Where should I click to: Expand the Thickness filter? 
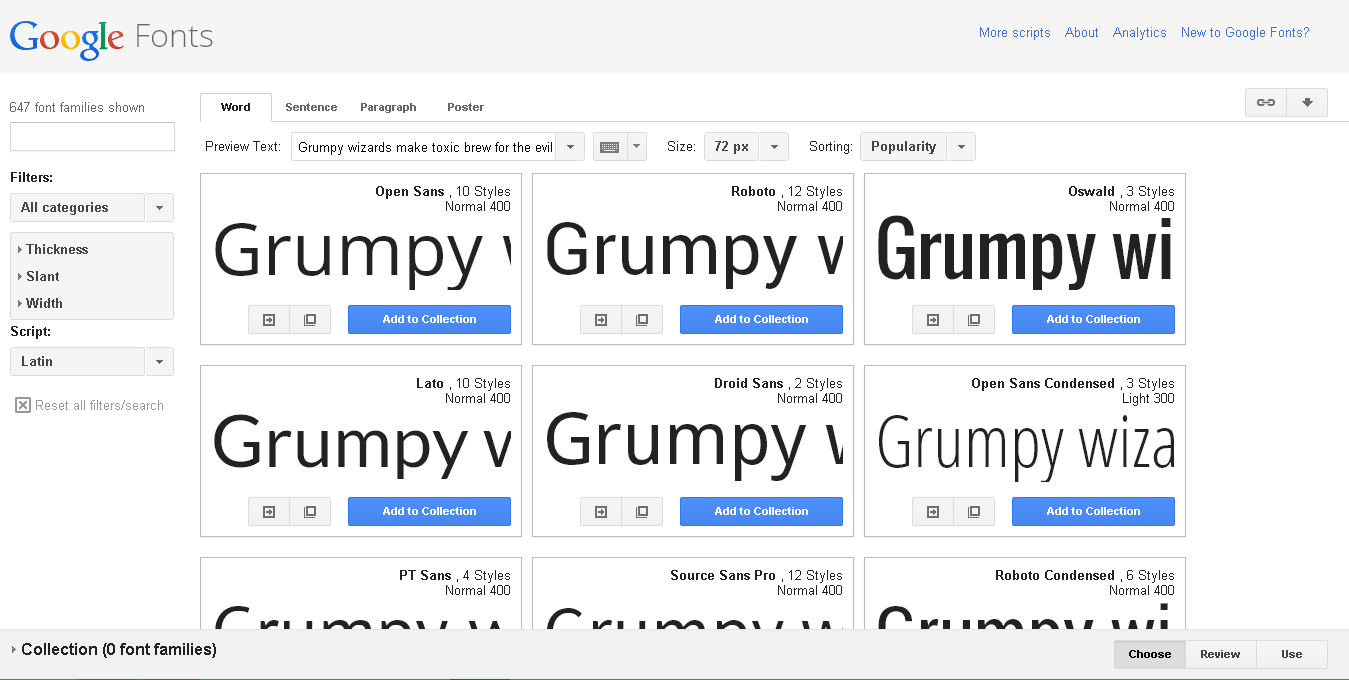pos(53,249)
